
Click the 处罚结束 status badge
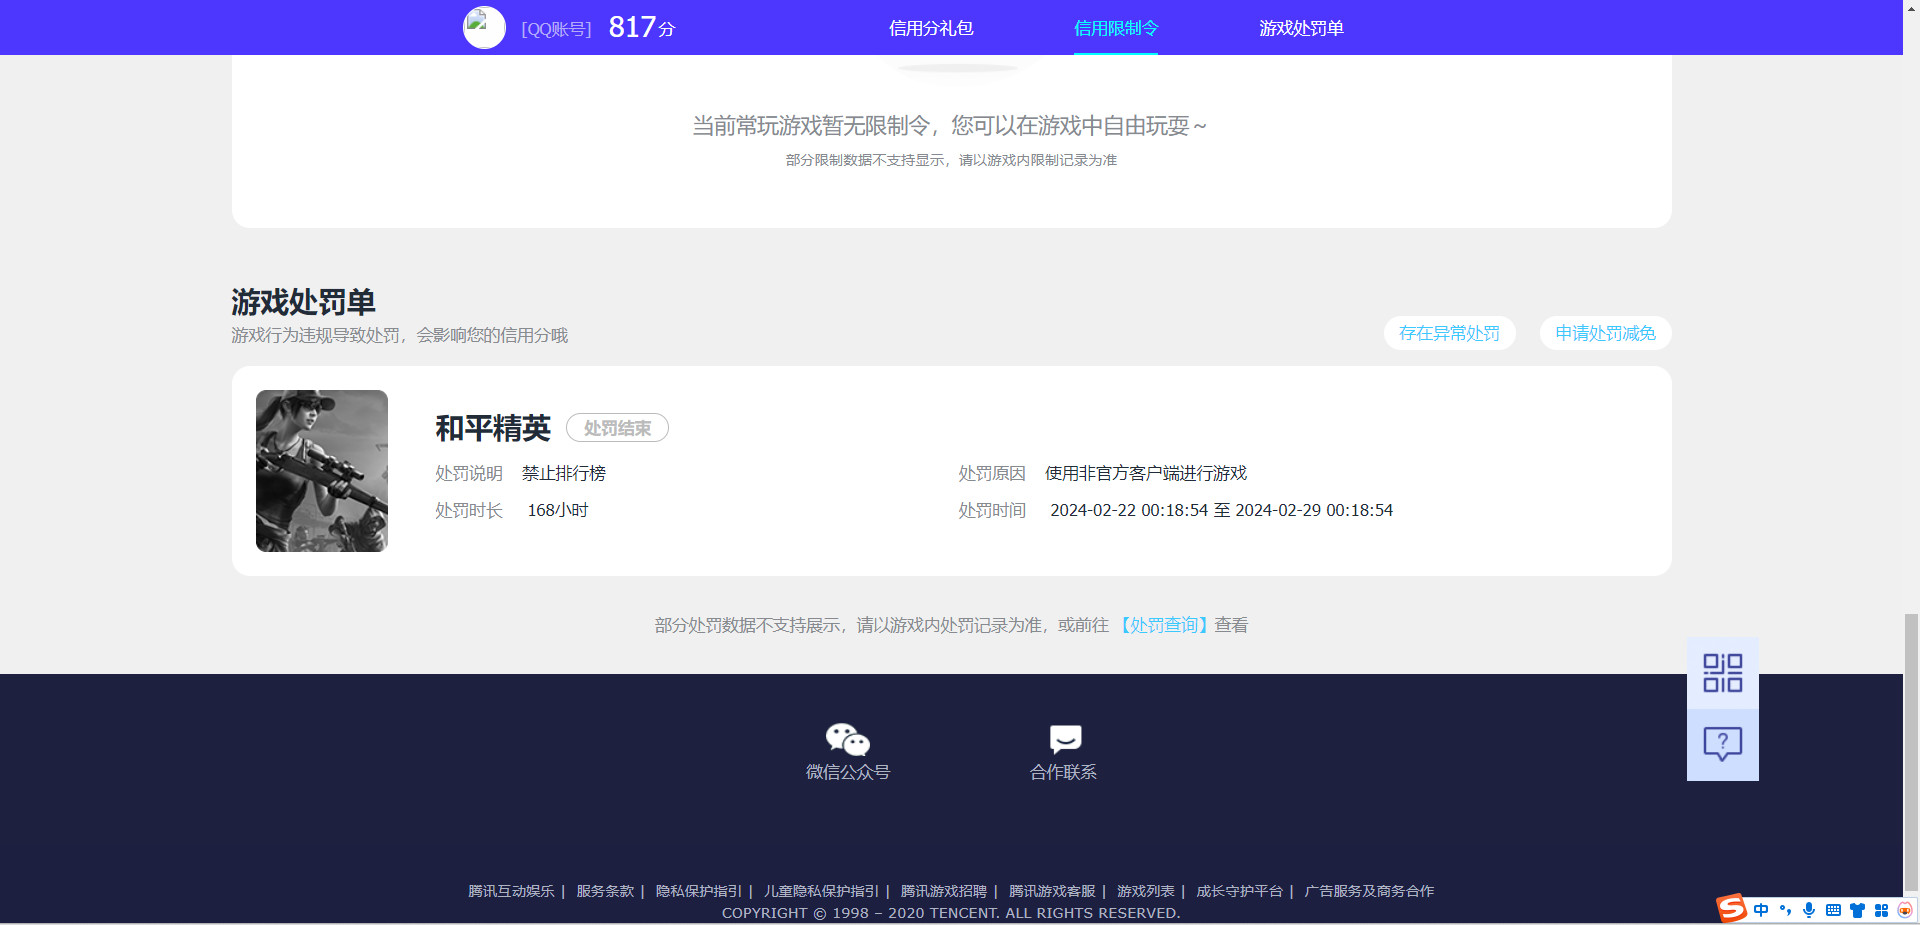[x=617, y=428]
